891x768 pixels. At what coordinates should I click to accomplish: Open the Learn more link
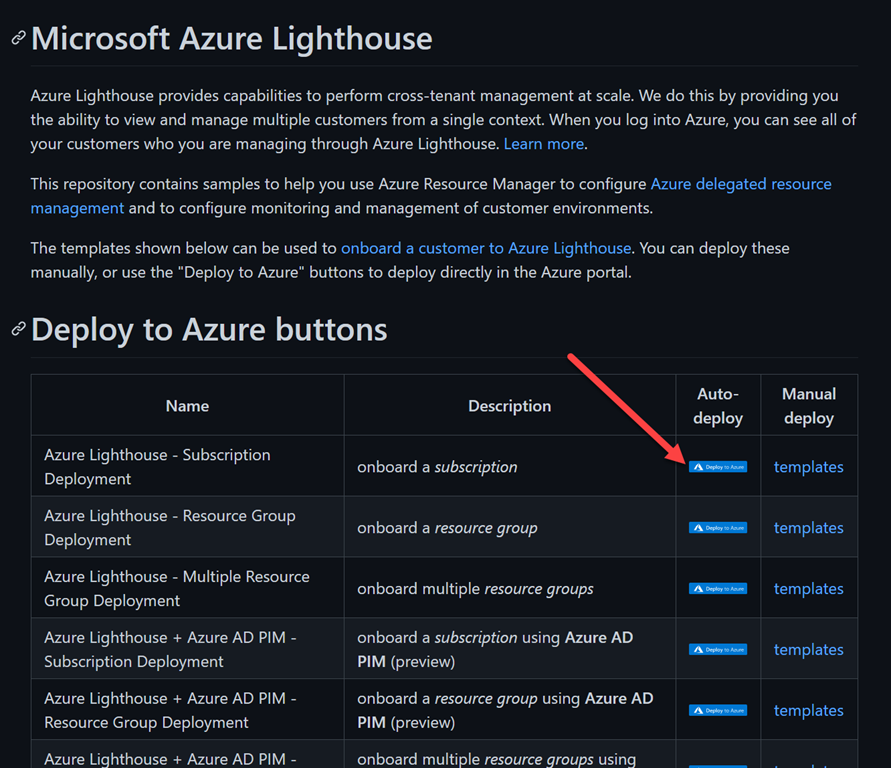pyautogui.click(x=543, y=144)
